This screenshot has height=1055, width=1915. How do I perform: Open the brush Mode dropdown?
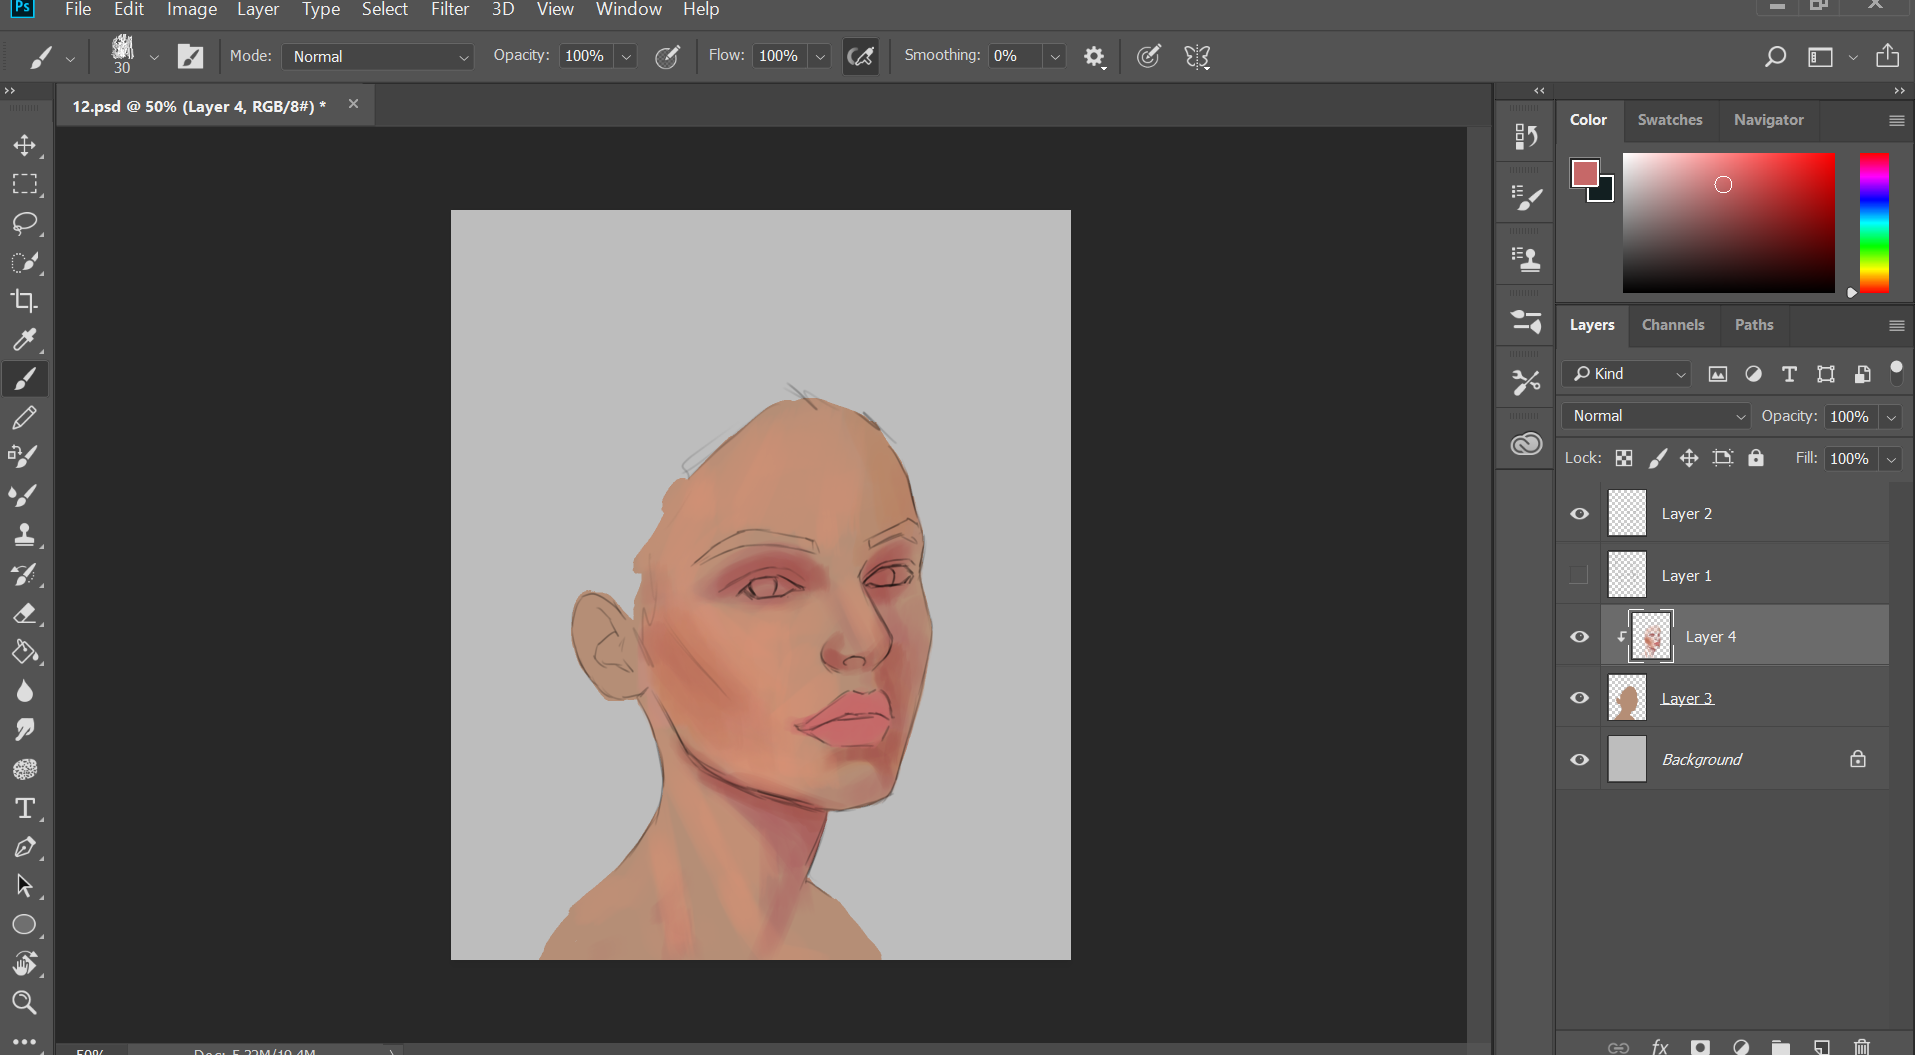coord(378,57)
